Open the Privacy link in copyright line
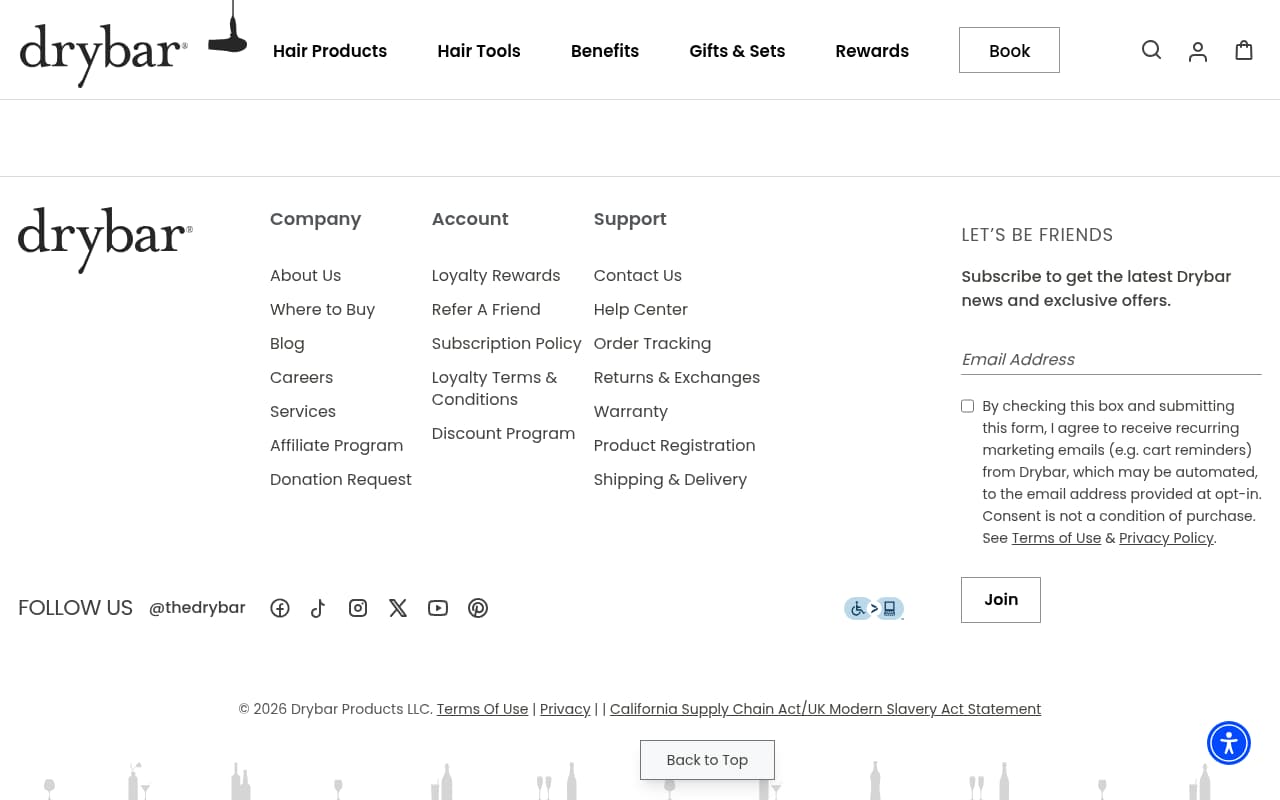 pyautogui.click(x=565, y=709)
